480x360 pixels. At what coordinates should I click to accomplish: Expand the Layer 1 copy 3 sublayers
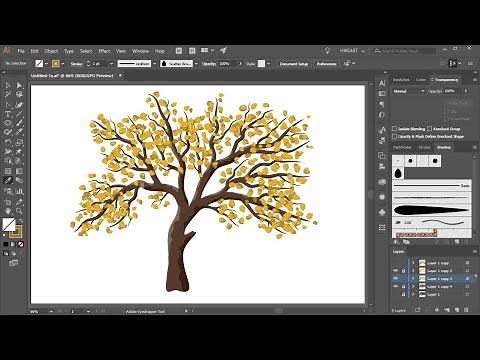click(x=413, y=278)
